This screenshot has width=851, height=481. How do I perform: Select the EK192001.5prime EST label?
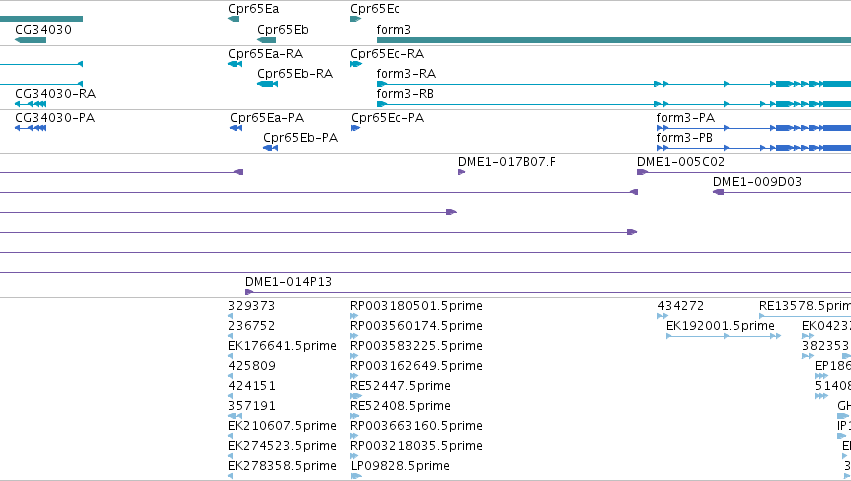(720, 326)
